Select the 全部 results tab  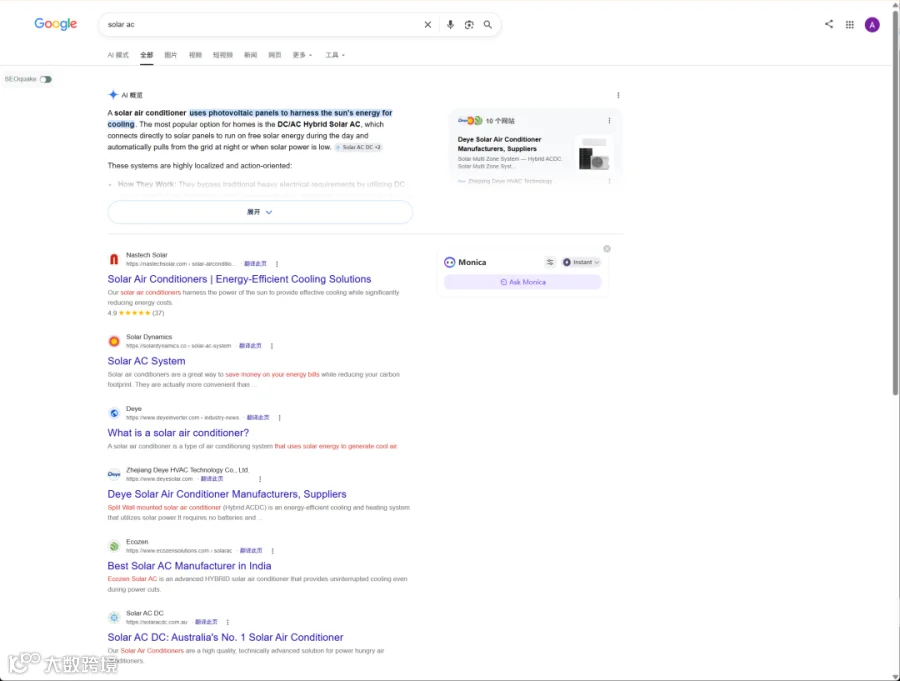[x=147, y=55]
